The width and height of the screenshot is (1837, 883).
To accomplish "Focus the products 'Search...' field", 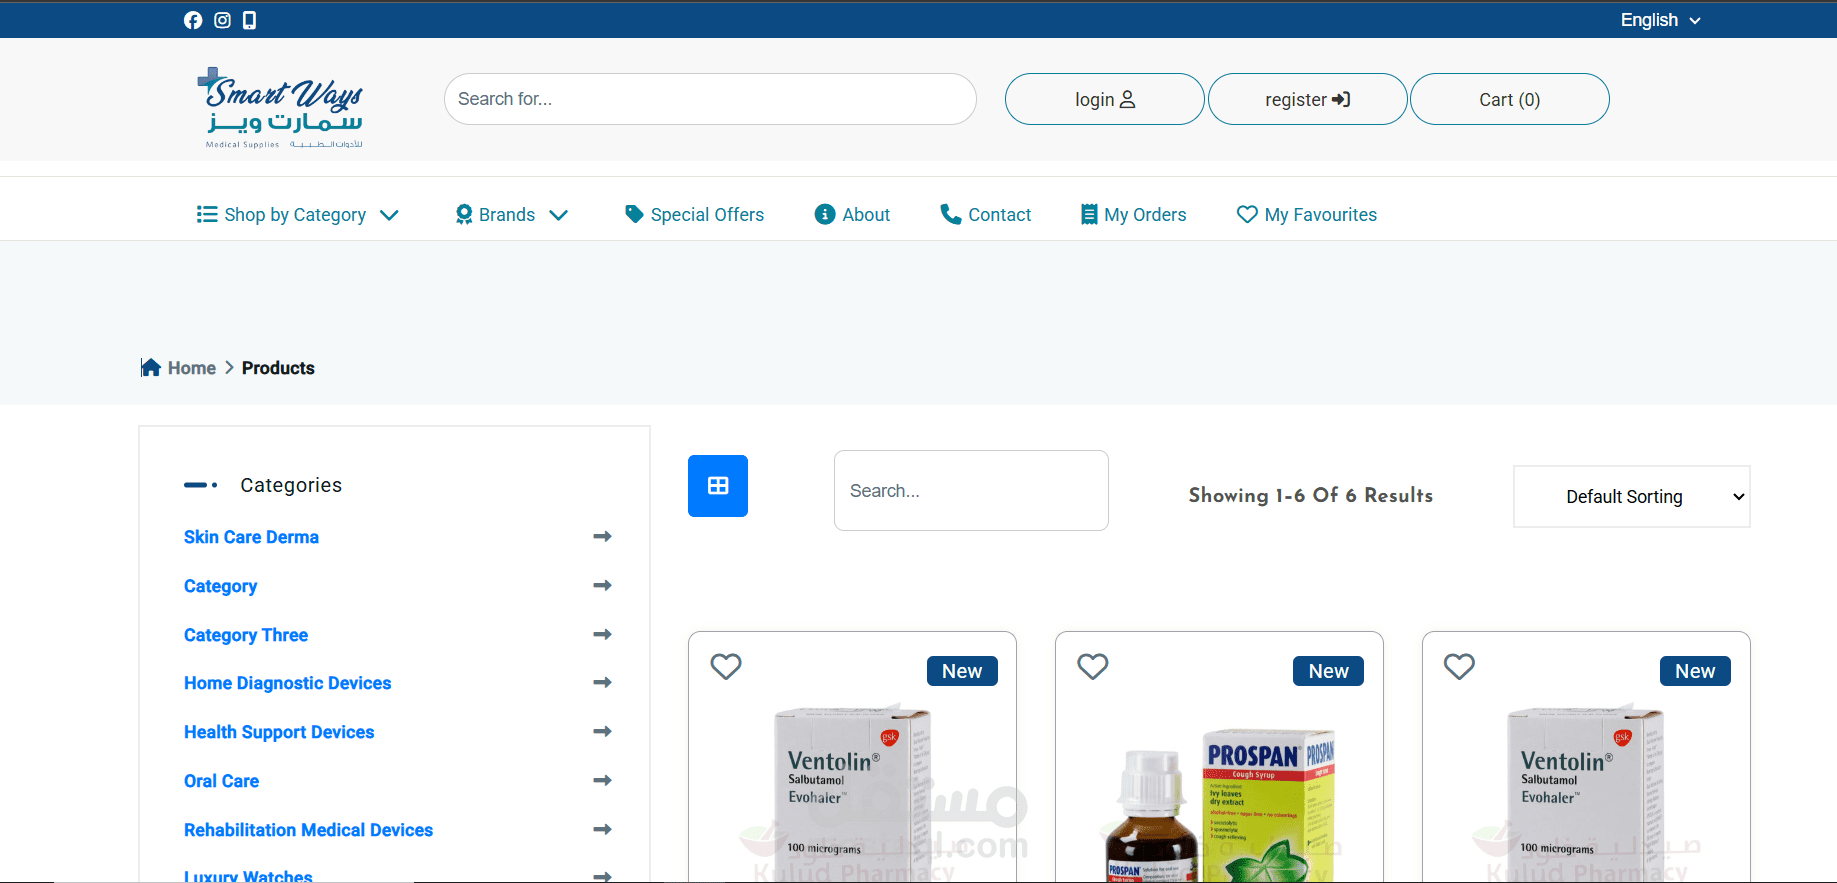I will 971,490.
